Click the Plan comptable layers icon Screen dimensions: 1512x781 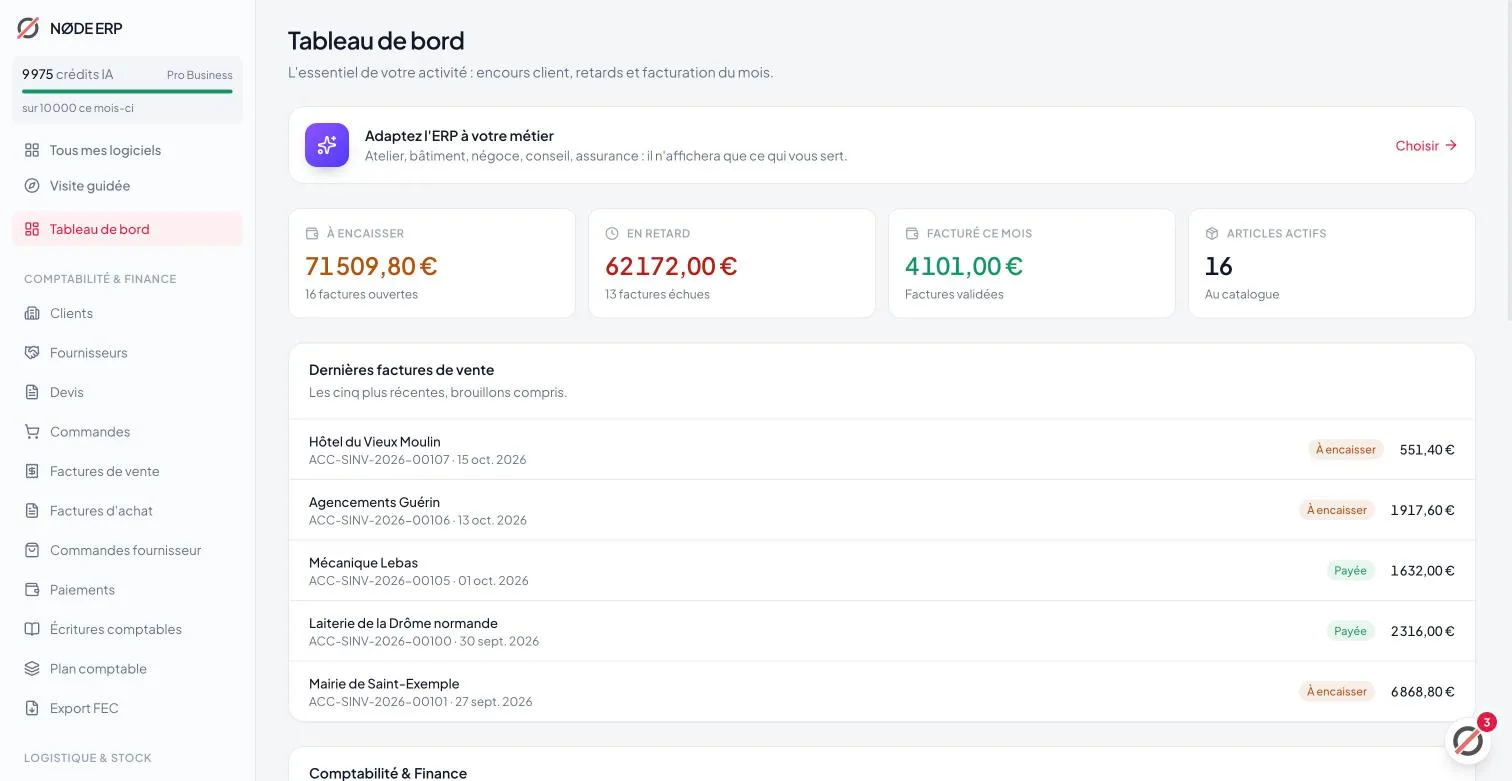point(32,669)
